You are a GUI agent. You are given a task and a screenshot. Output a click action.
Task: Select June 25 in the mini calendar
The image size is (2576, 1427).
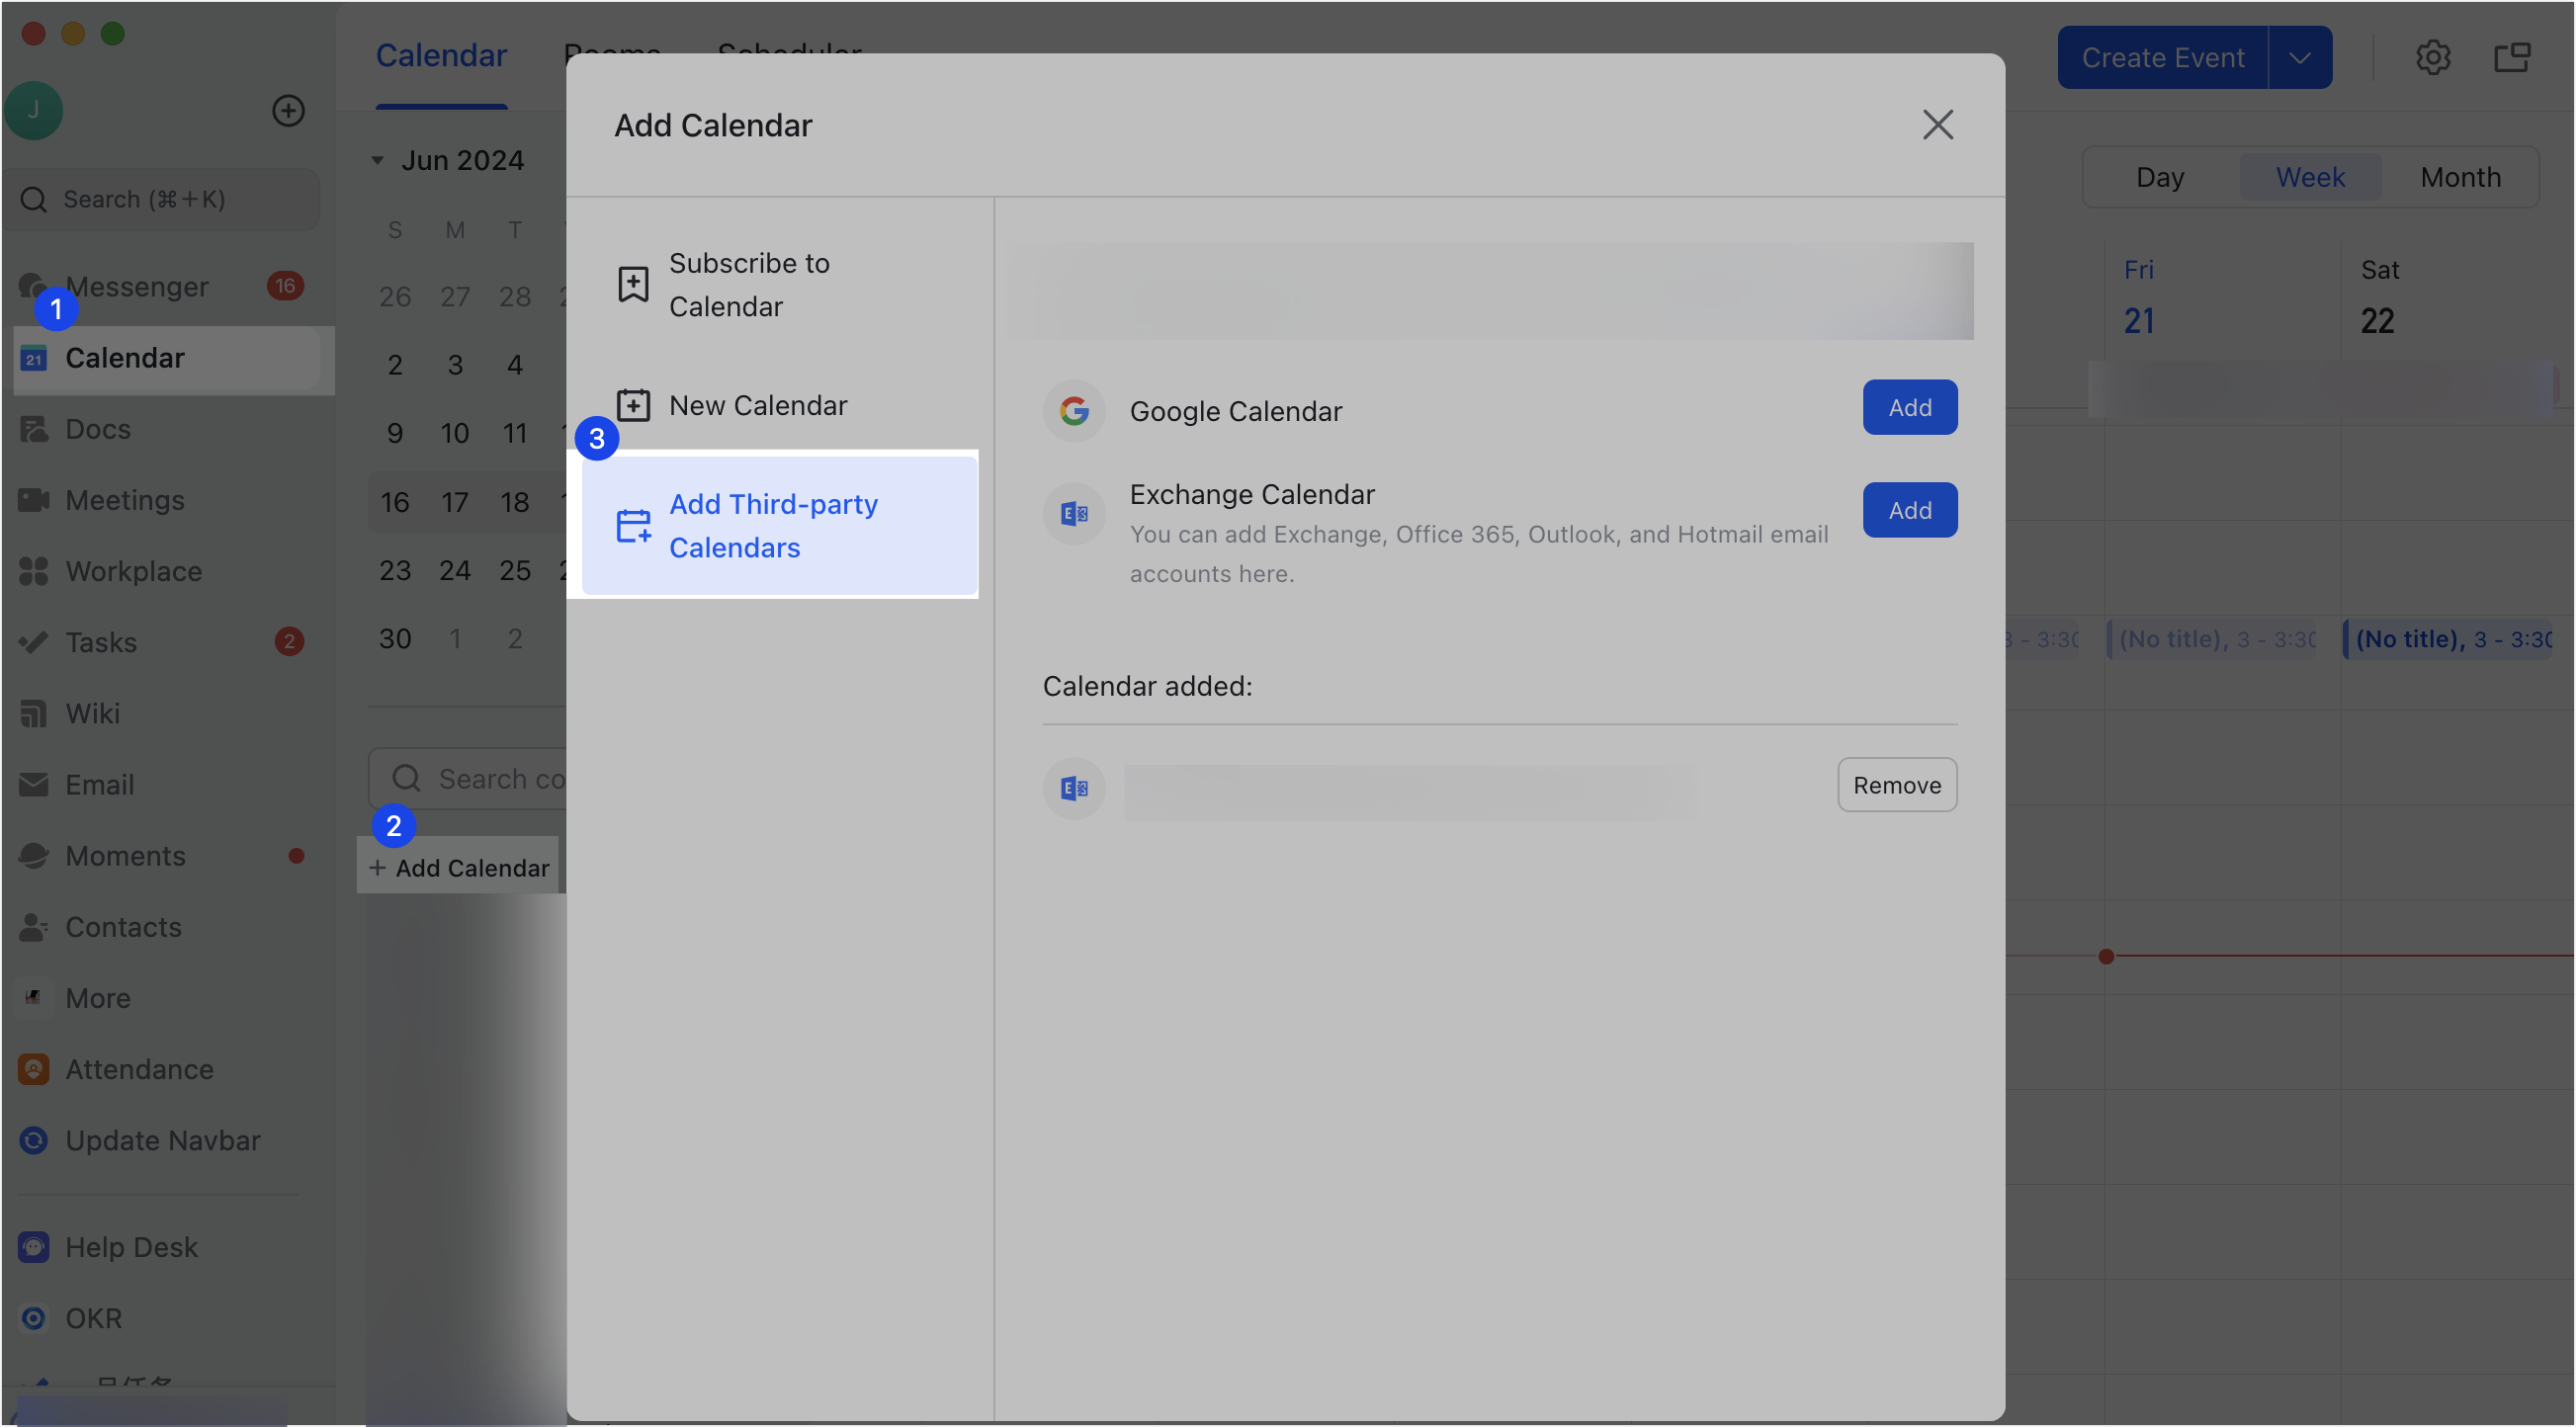[x=515, y=570]
